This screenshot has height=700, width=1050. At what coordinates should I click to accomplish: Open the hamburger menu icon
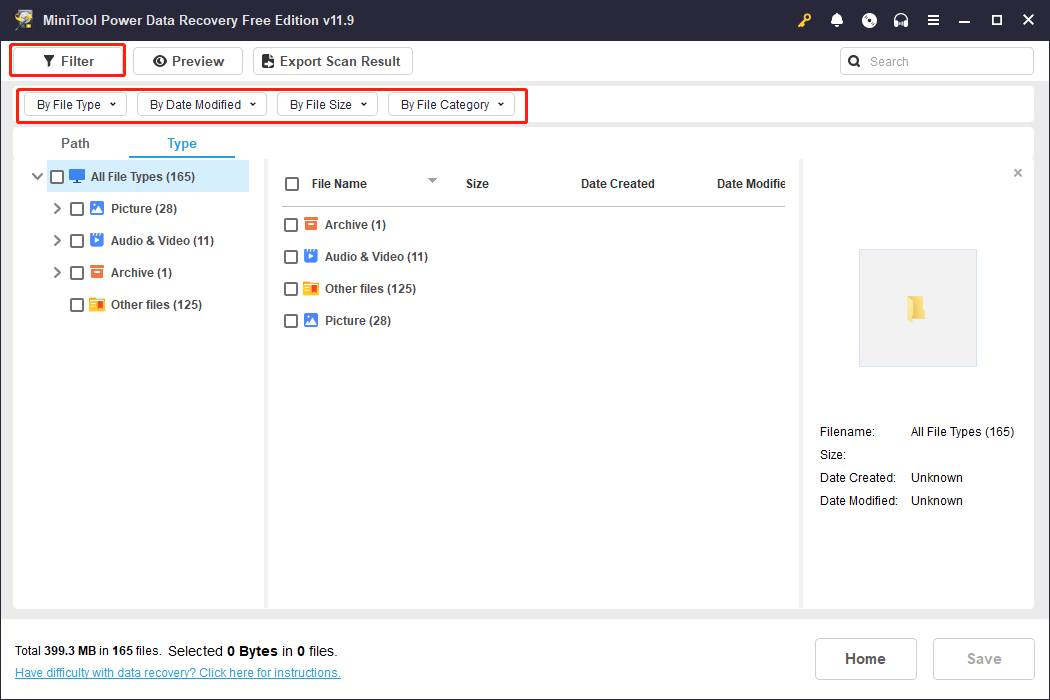pos(933,20)
